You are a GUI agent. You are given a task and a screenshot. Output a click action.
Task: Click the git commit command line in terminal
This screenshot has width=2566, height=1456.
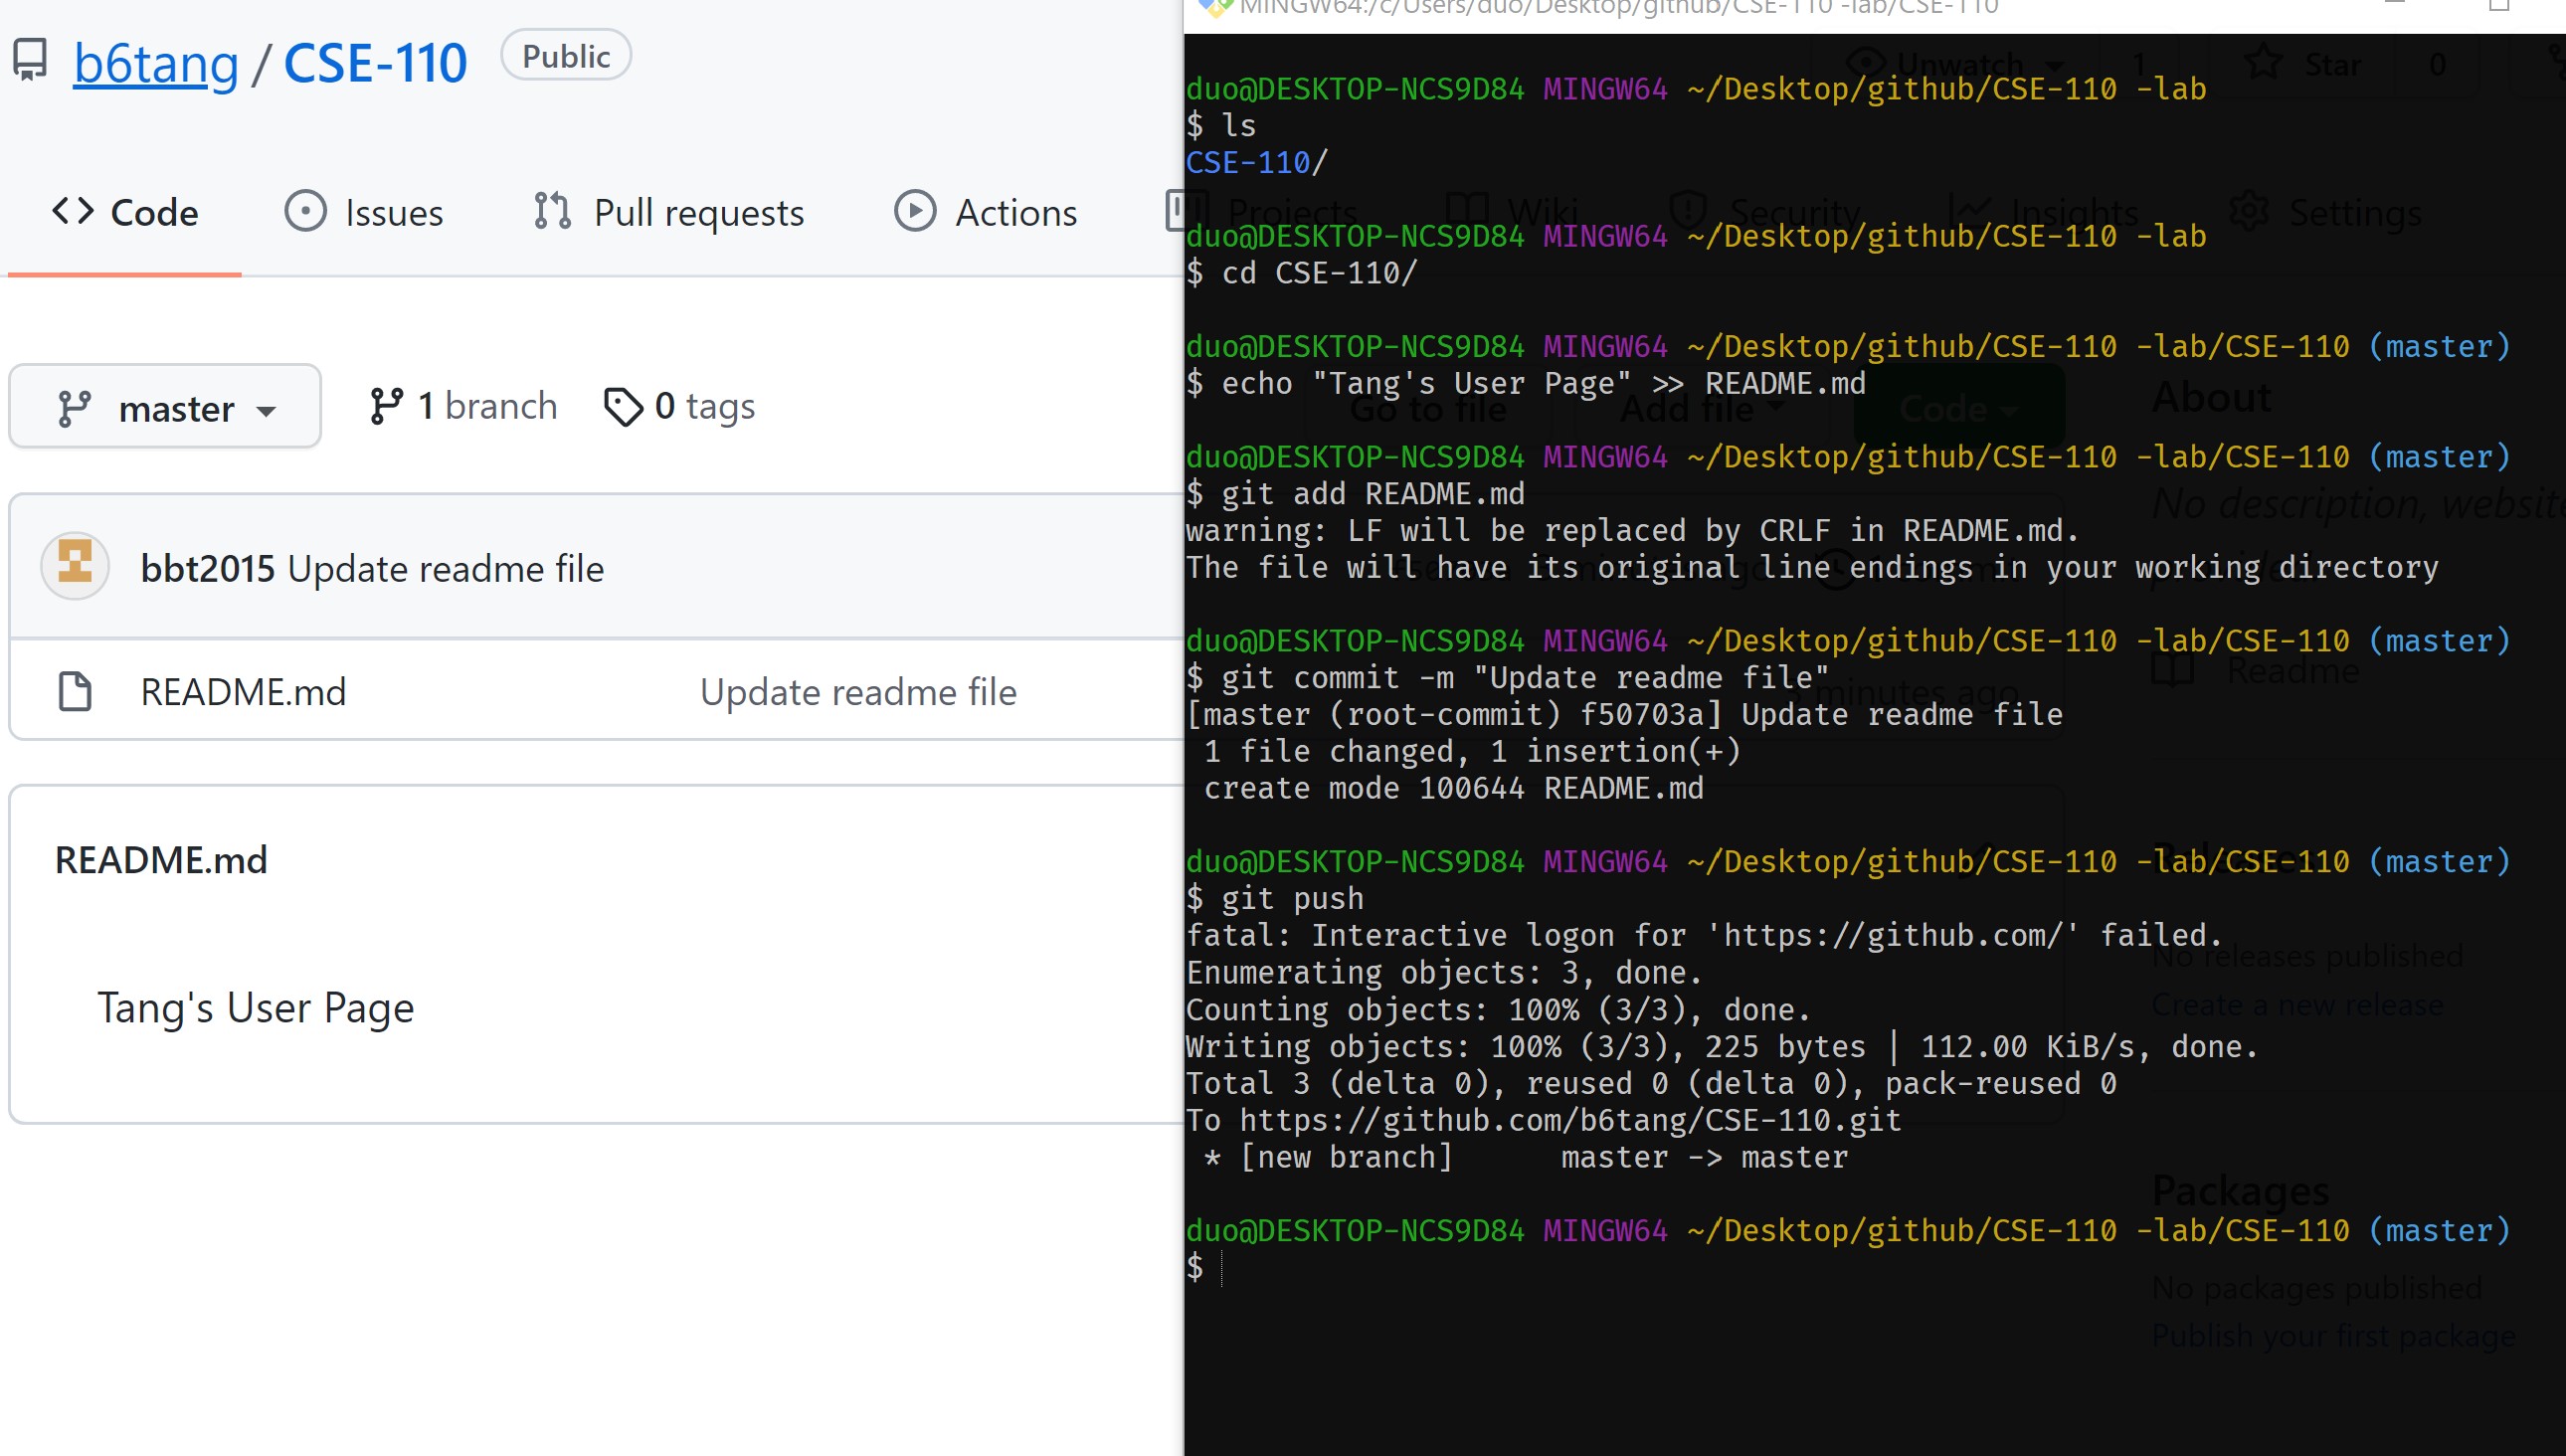1507,678
